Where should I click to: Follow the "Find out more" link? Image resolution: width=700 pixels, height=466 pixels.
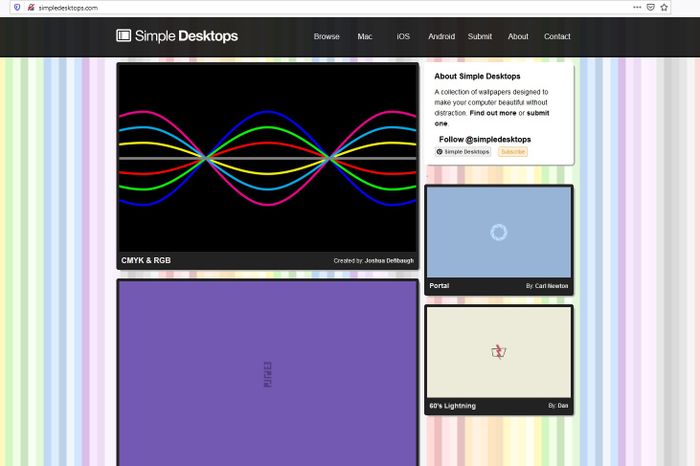coord(493,113)
